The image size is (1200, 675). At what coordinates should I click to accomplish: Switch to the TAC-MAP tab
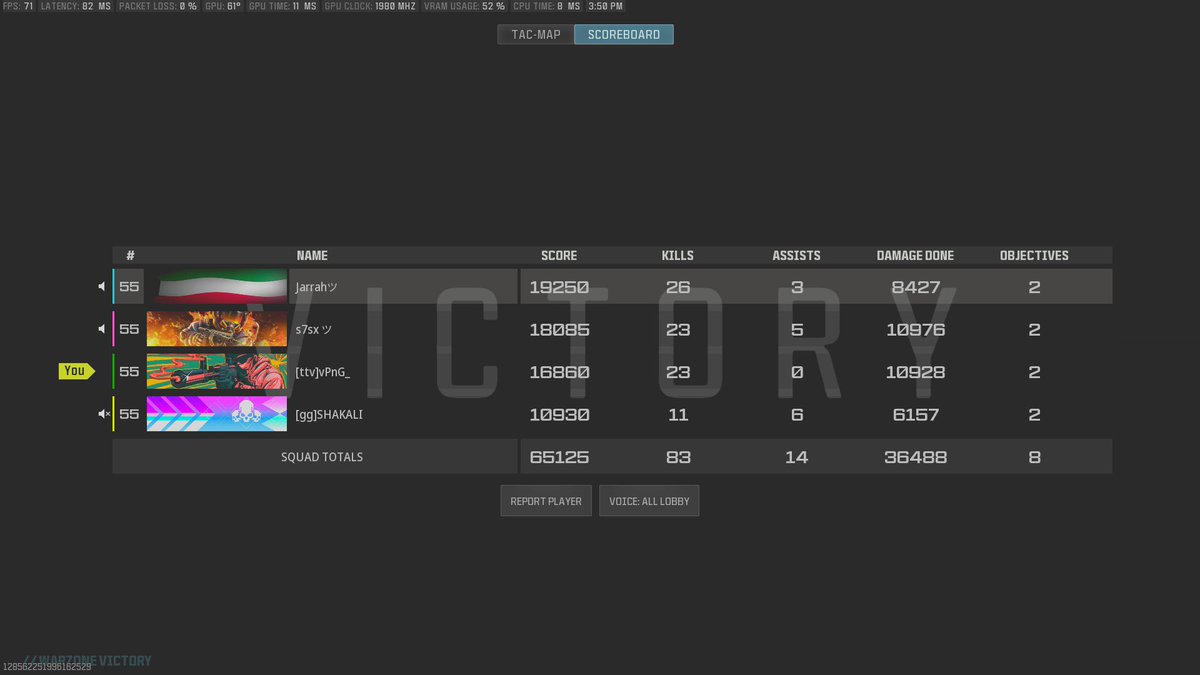coord(536,34)
